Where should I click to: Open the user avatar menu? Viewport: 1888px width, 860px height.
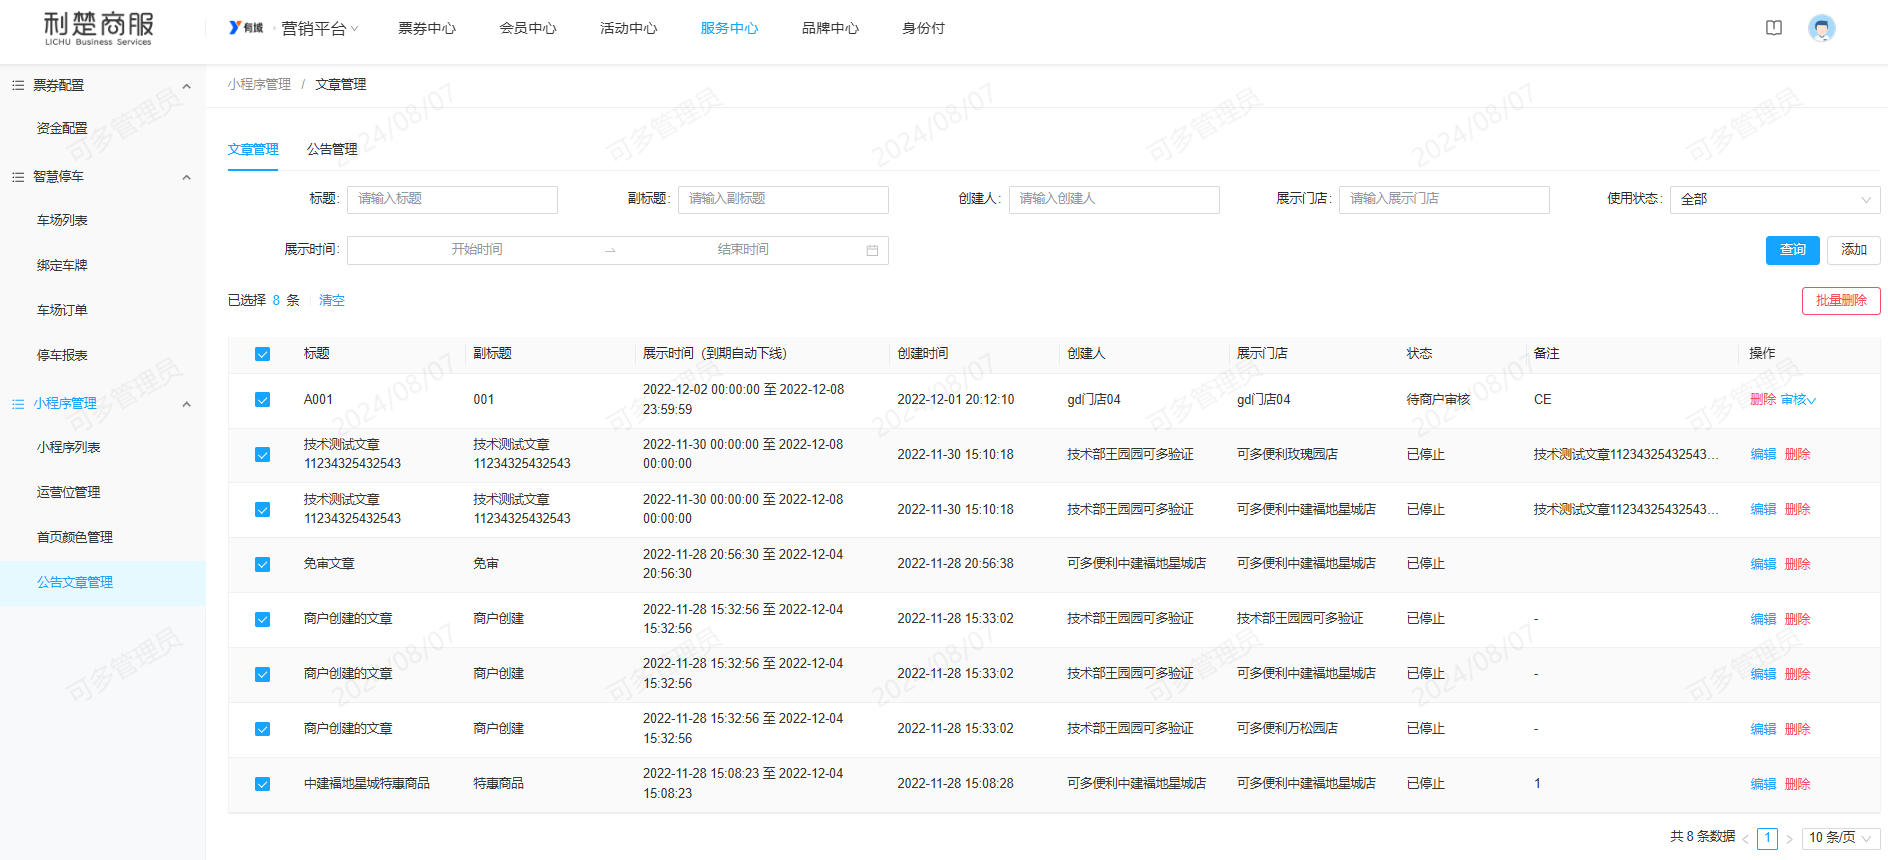tap(1822, 28)
